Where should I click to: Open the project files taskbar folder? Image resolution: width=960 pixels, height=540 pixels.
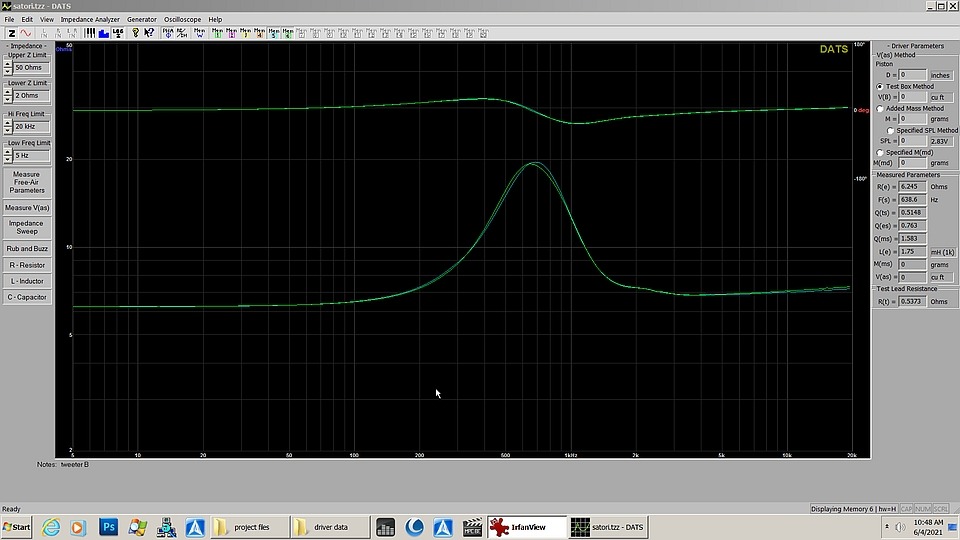click(x=249, y=527)
